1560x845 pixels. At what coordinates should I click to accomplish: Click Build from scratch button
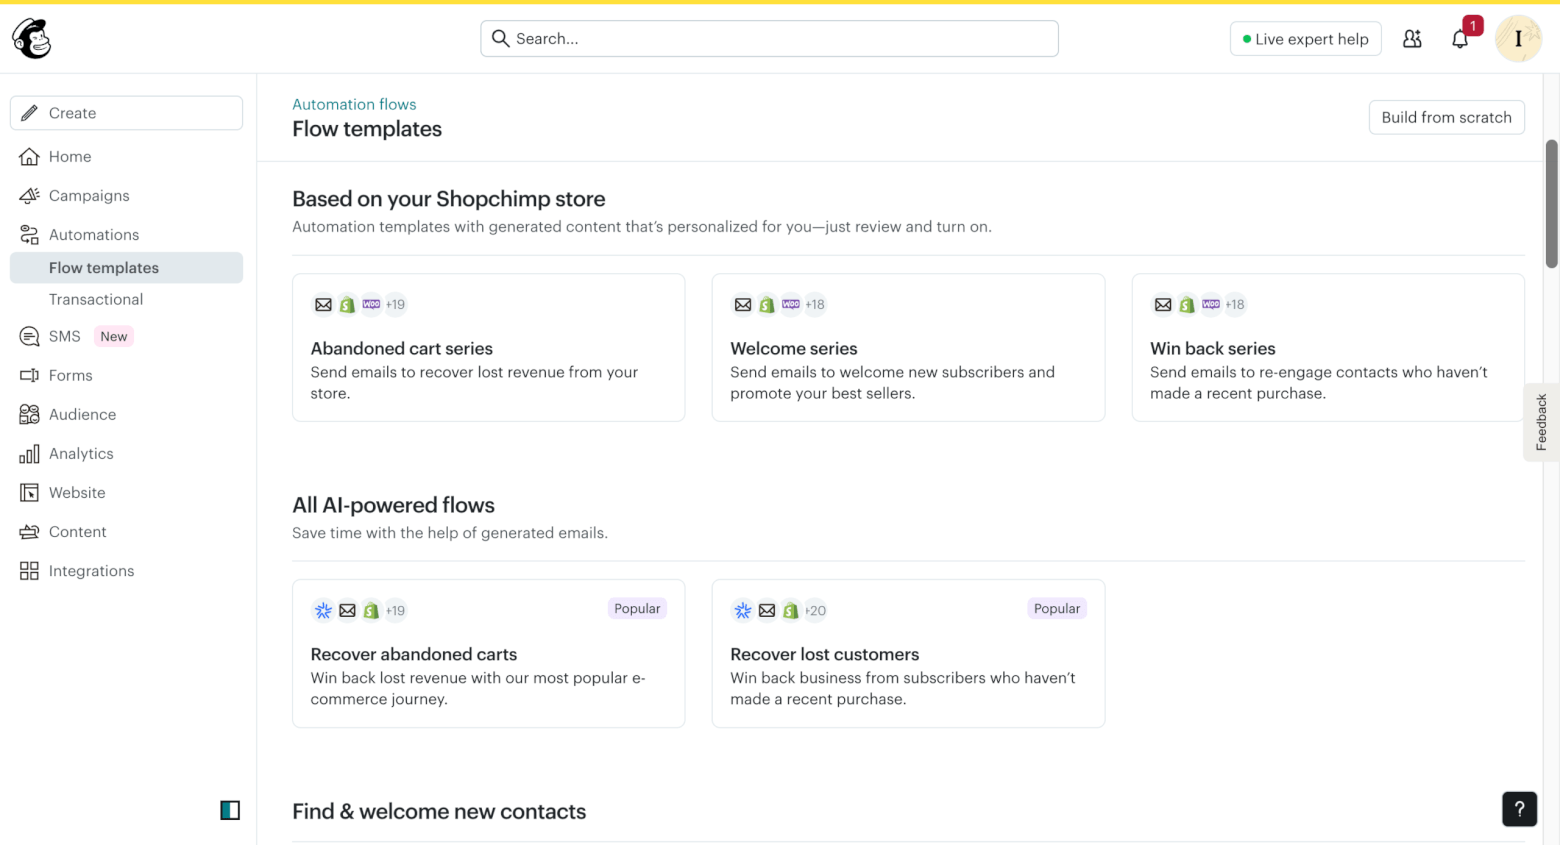click(1446, 117)
